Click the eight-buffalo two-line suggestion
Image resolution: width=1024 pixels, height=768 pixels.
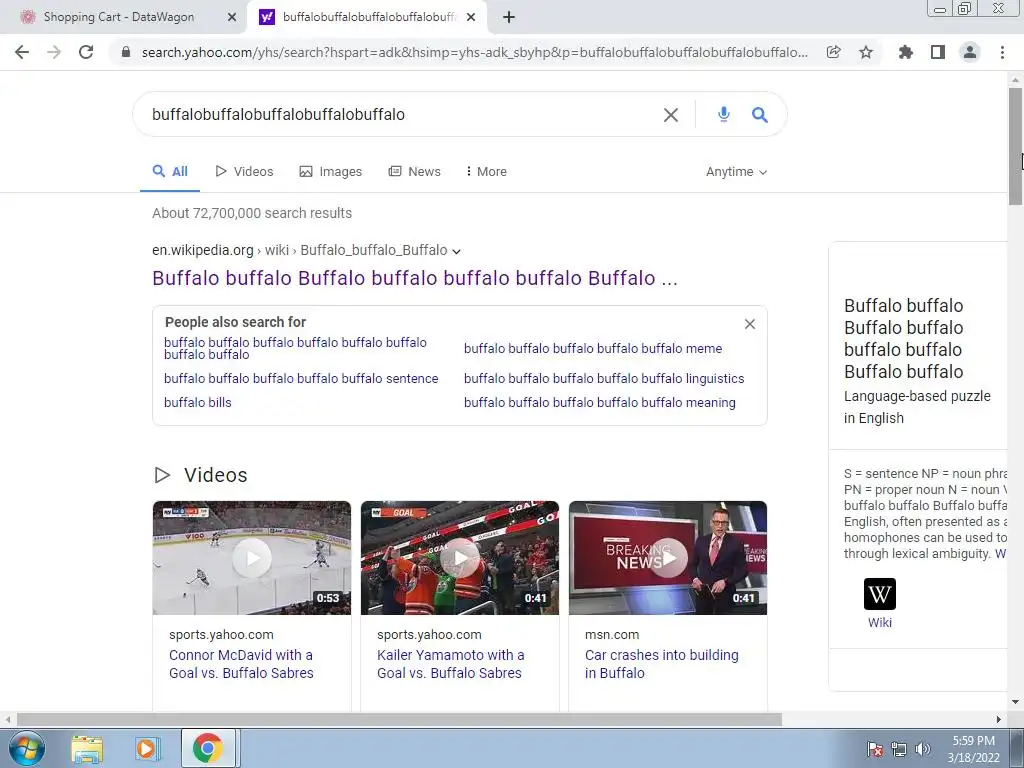[295, 349]
